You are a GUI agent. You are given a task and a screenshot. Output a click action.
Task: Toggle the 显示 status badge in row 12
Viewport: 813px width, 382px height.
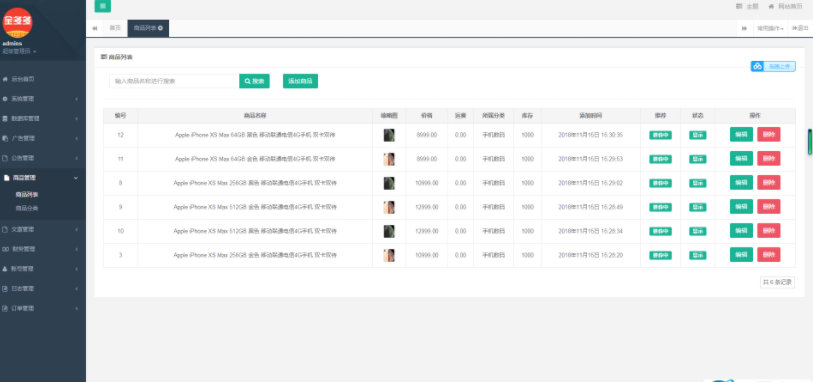(697, 135)
